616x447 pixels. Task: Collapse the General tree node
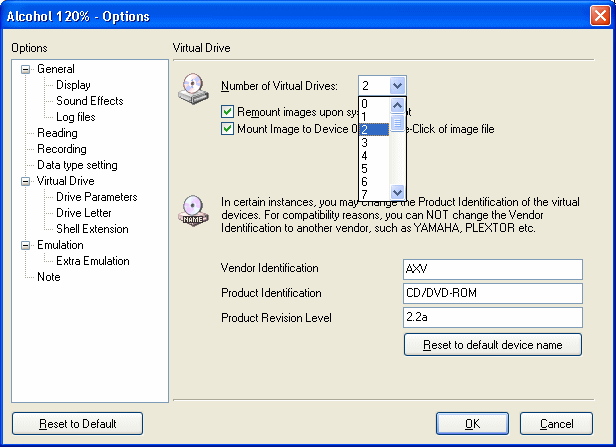click(x=26, y=70)
